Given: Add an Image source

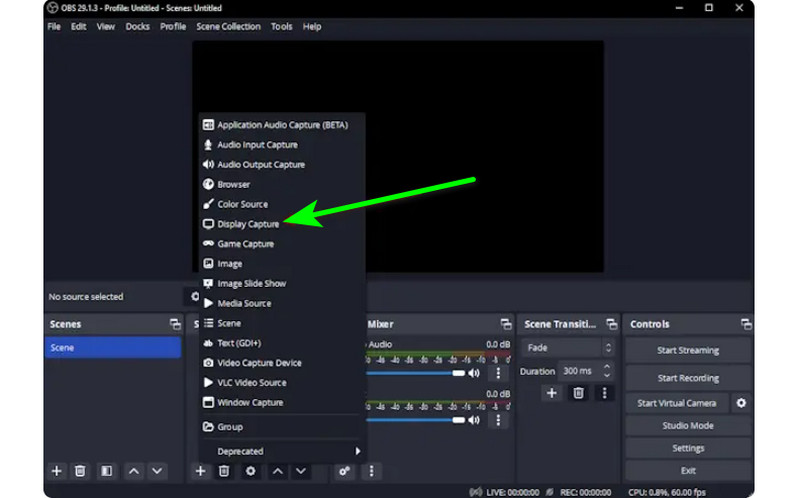Looking at the screenshot, I should point(282,264).
